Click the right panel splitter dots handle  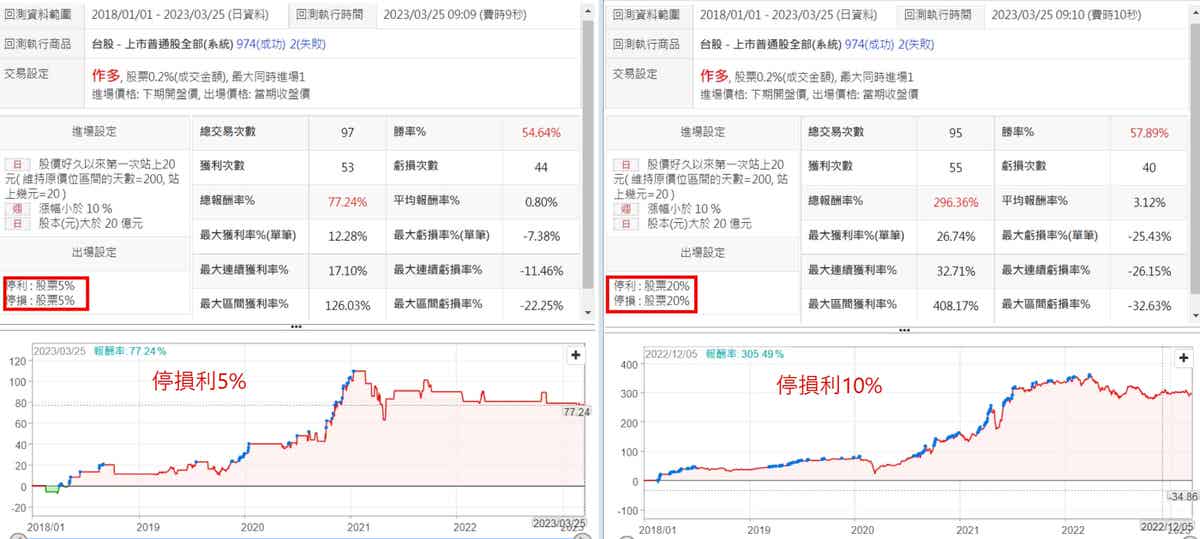903,327
